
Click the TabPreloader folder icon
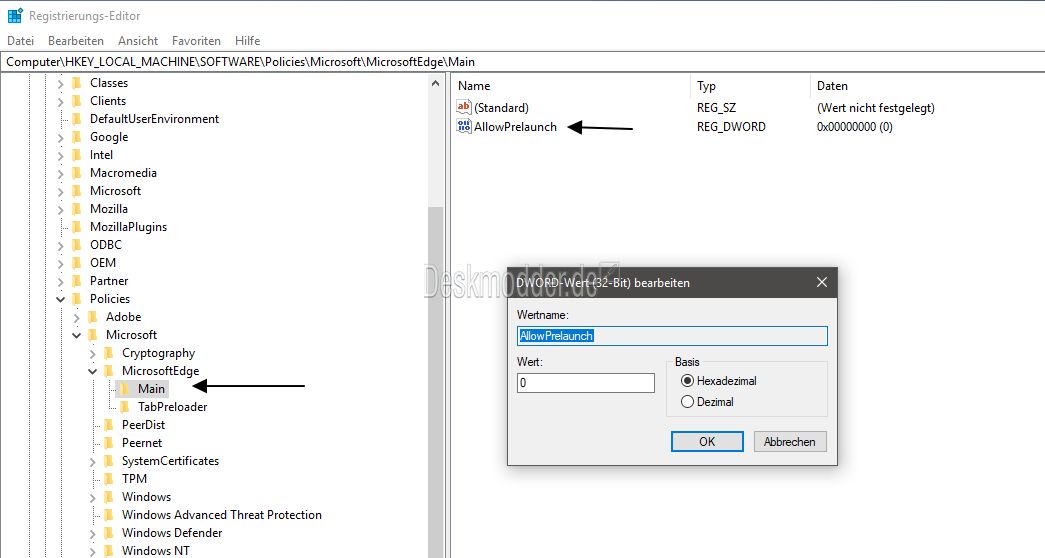coord(125,407)
